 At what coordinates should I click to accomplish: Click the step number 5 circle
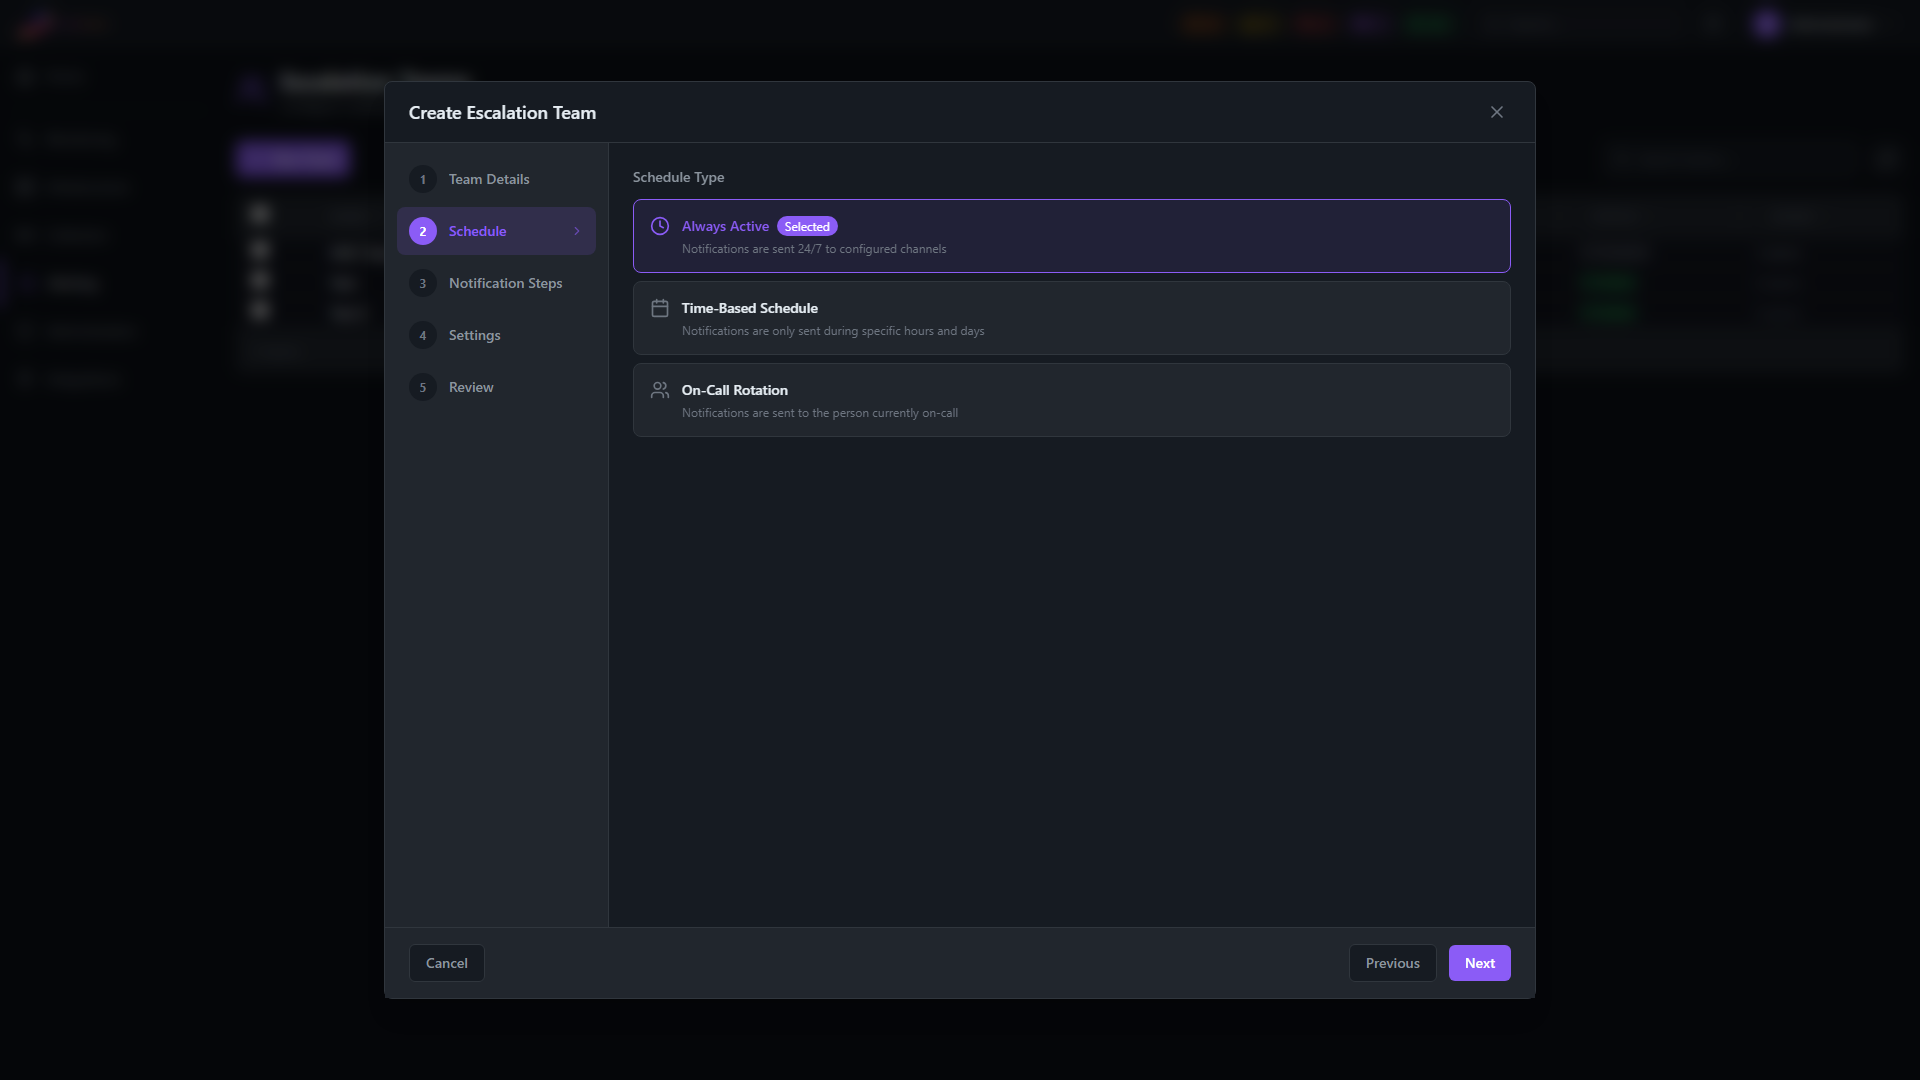[423, 387]
